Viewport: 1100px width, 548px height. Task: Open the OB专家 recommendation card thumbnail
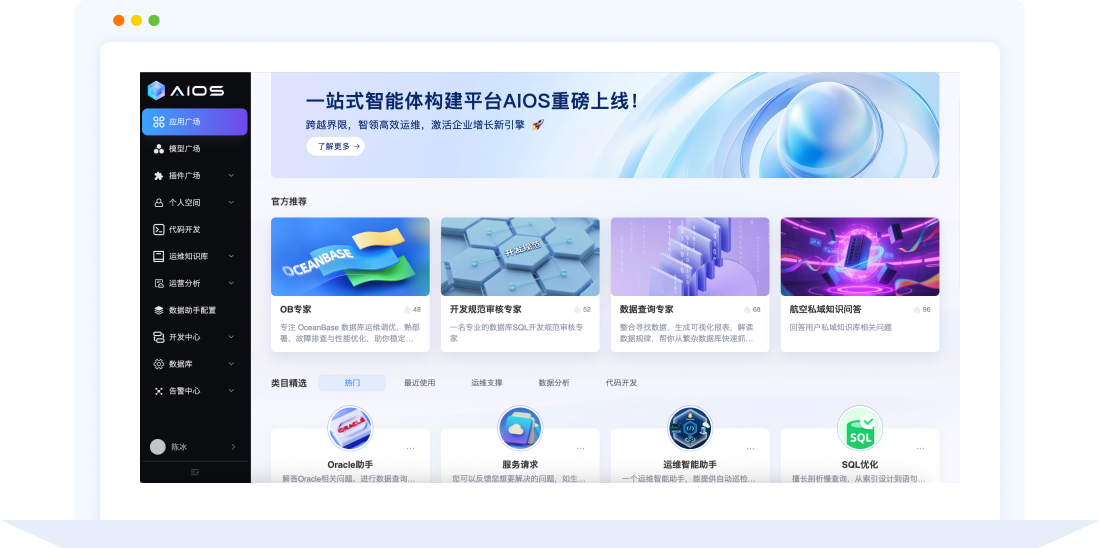(350, 257)
